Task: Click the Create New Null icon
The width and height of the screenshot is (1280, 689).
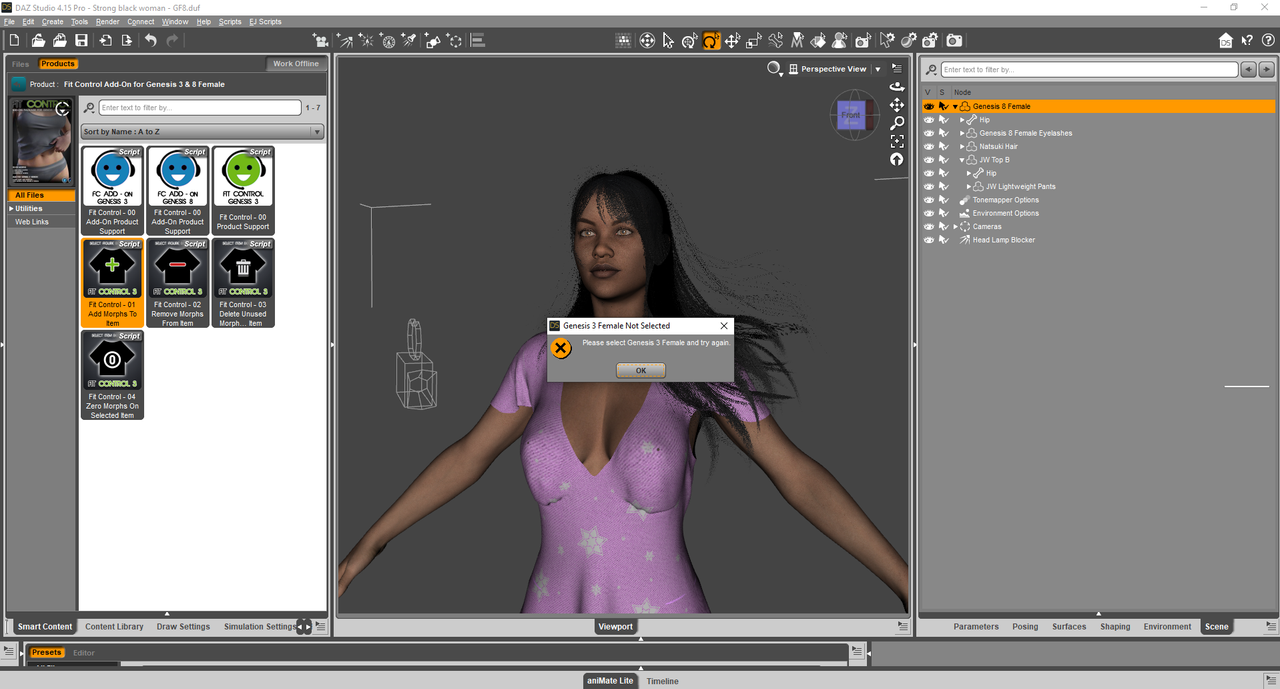Action: click(x=456, y=40)
